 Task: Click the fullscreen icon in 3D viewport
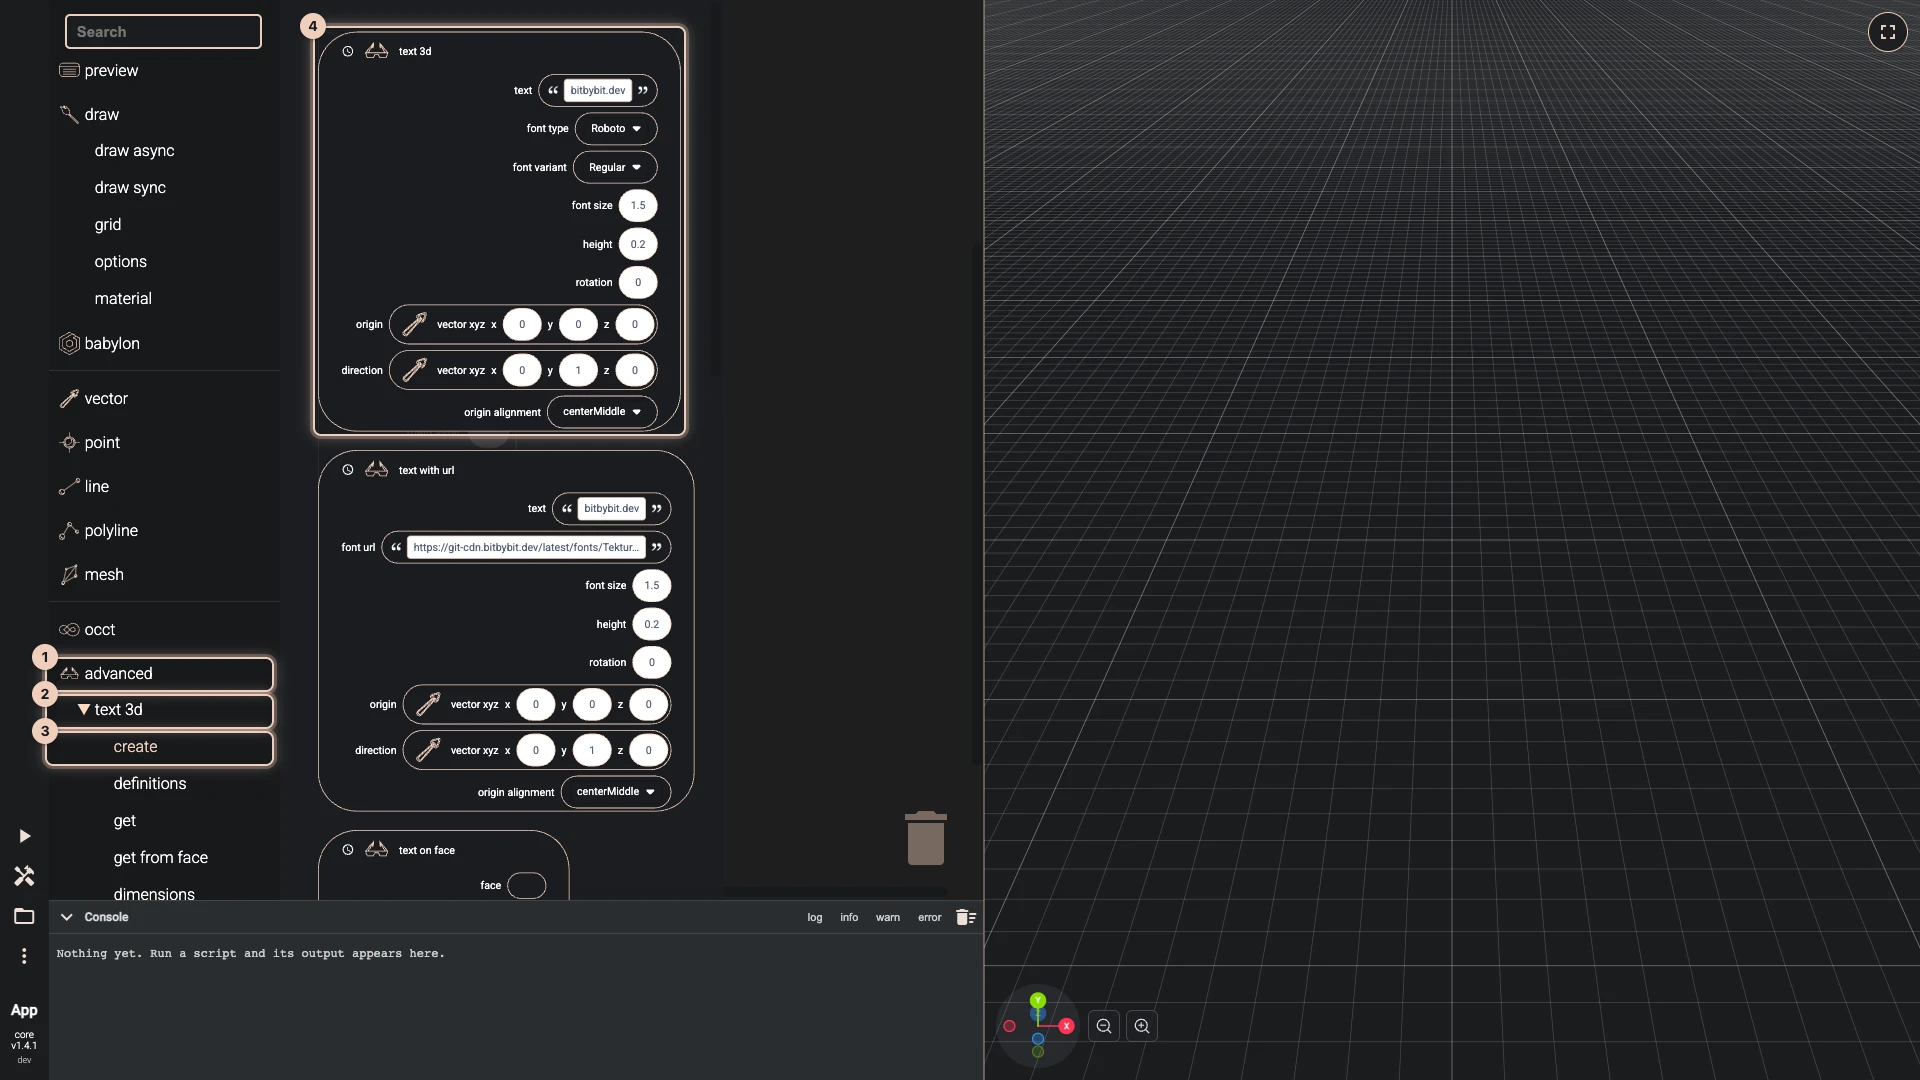[1887, 32]
